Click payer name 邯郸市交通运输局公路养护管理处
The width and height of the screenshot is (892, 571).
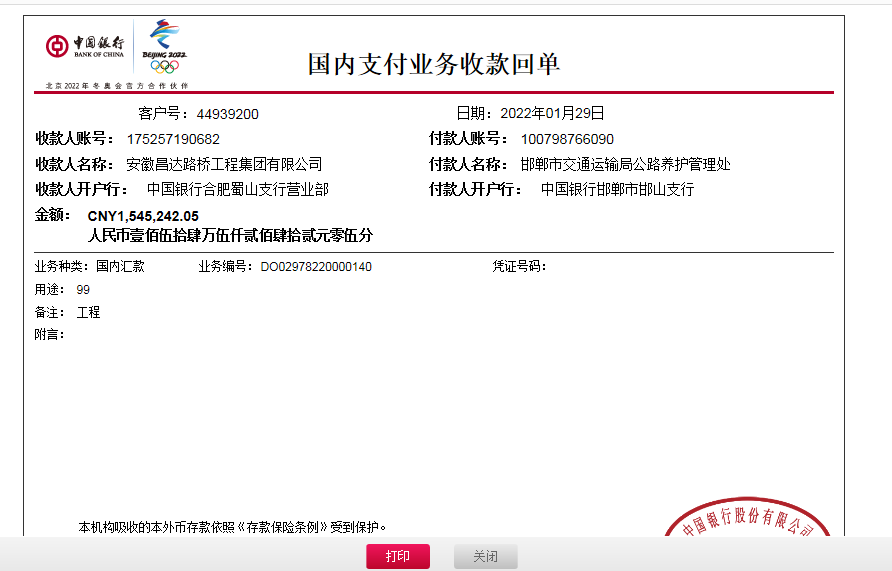[625, 164]
